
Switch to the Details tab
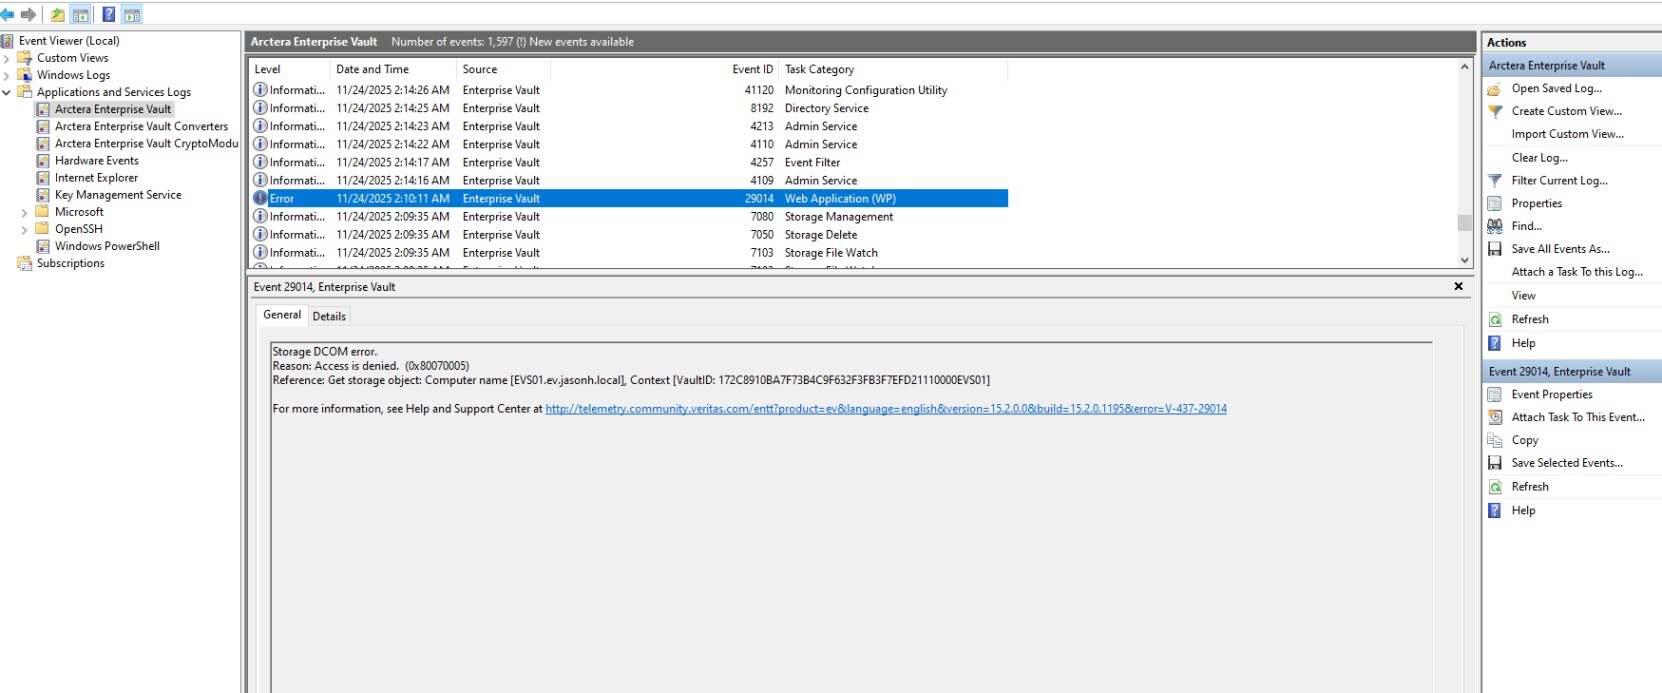click(x=329, y=316)
